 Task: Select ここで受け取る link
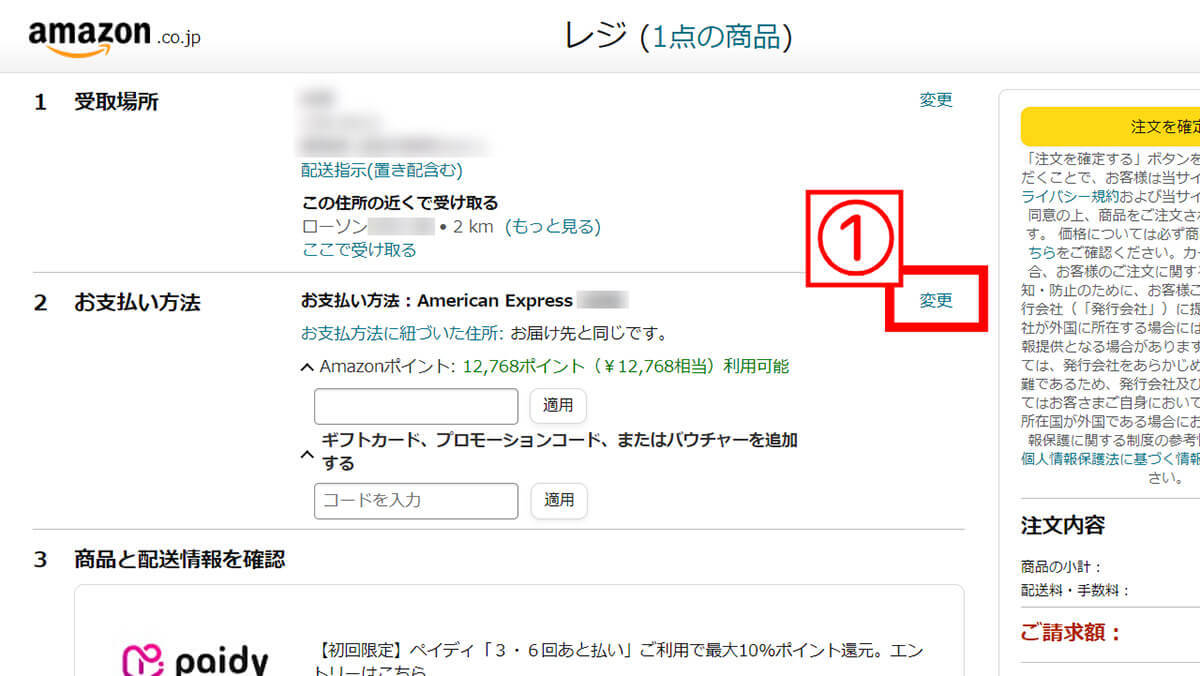coord(359,250)
